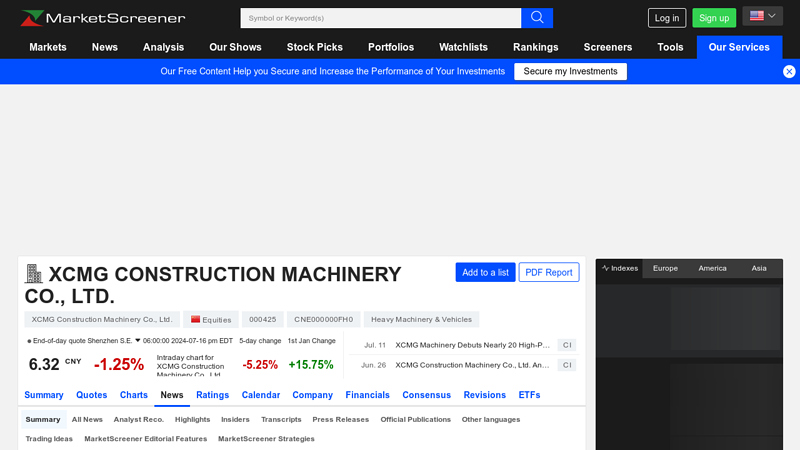Select the News stock tab
Viewport: 800px width, 450px height.
coord(172,395)
